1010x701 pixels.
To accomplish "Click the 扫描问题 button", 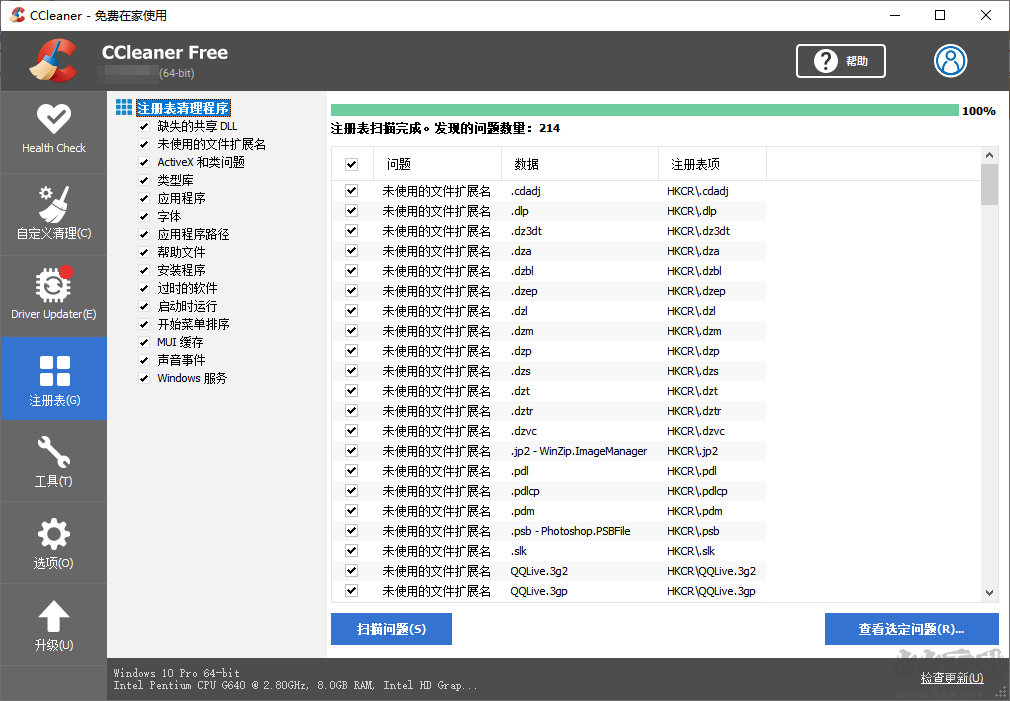I will (391, 629).
